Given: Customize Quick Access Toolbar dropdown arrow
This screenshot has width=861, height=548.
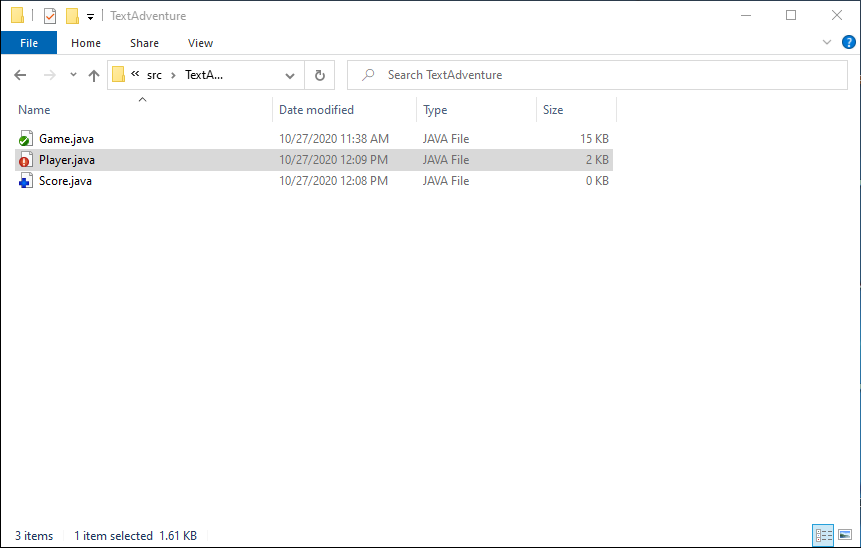Looking at the screenshot, I should [90, 16].
